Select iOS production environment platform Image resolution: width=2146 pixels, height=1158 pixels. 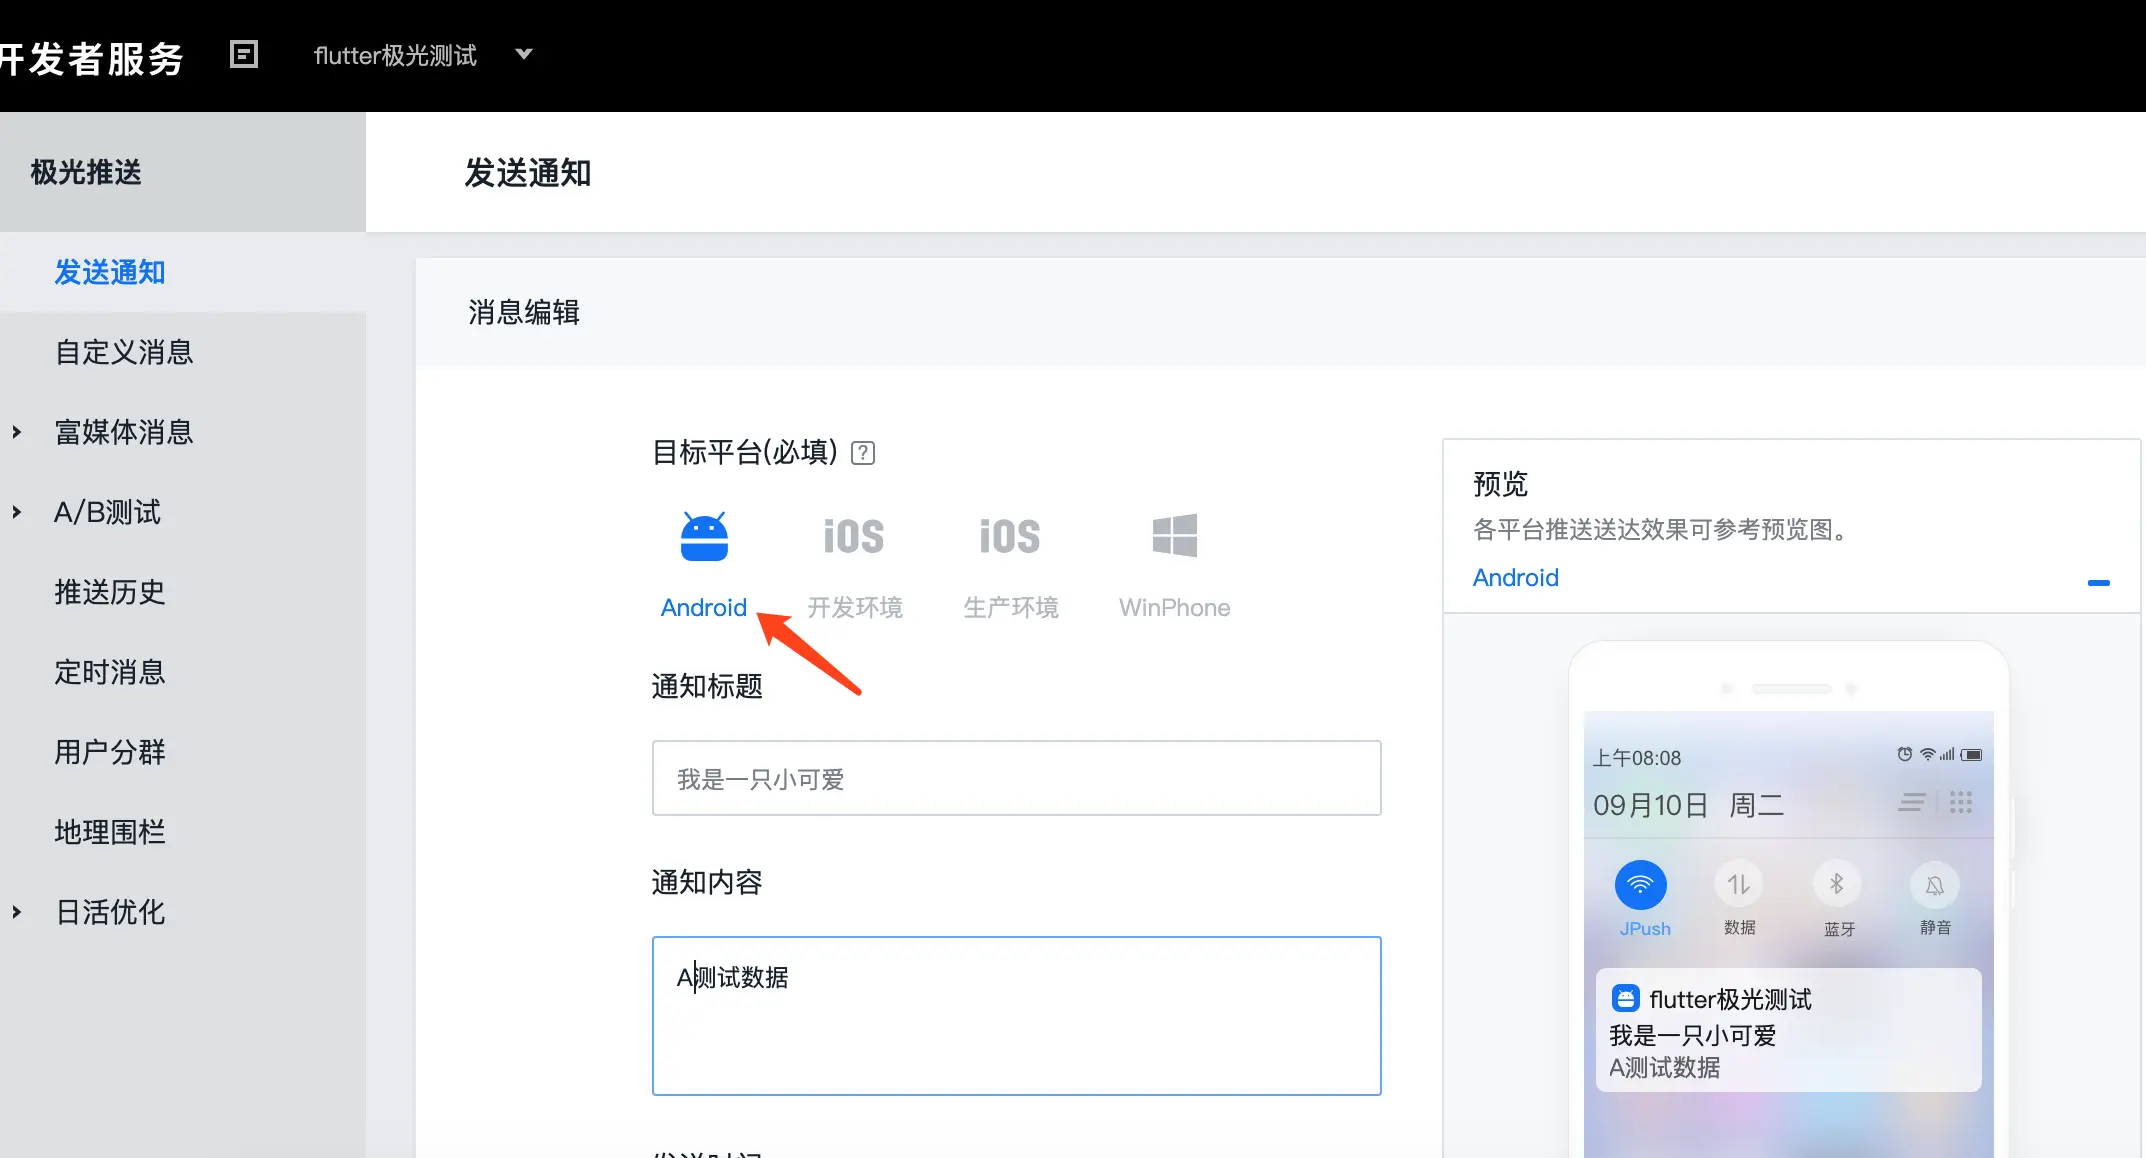[1009, 538]
